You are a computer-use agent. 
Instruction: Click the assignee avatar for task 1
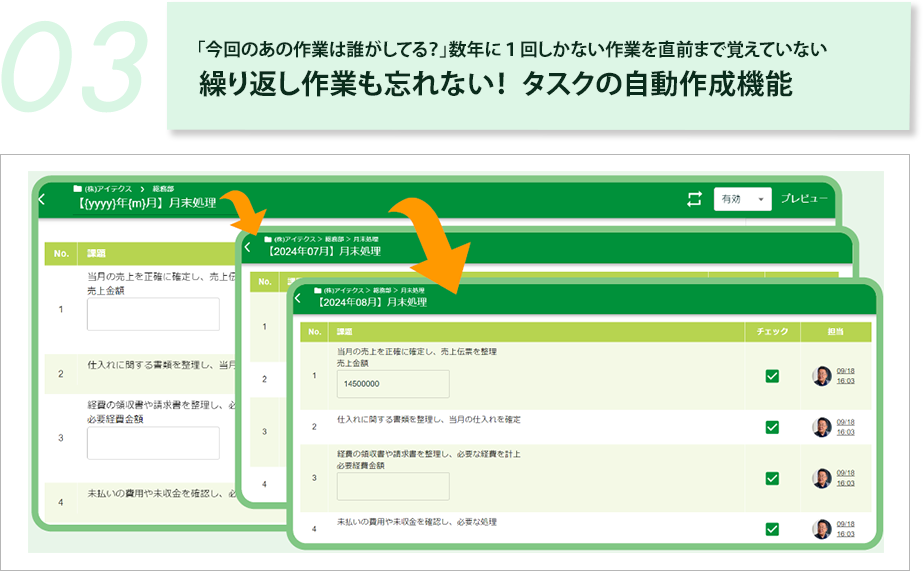(822, 376)
